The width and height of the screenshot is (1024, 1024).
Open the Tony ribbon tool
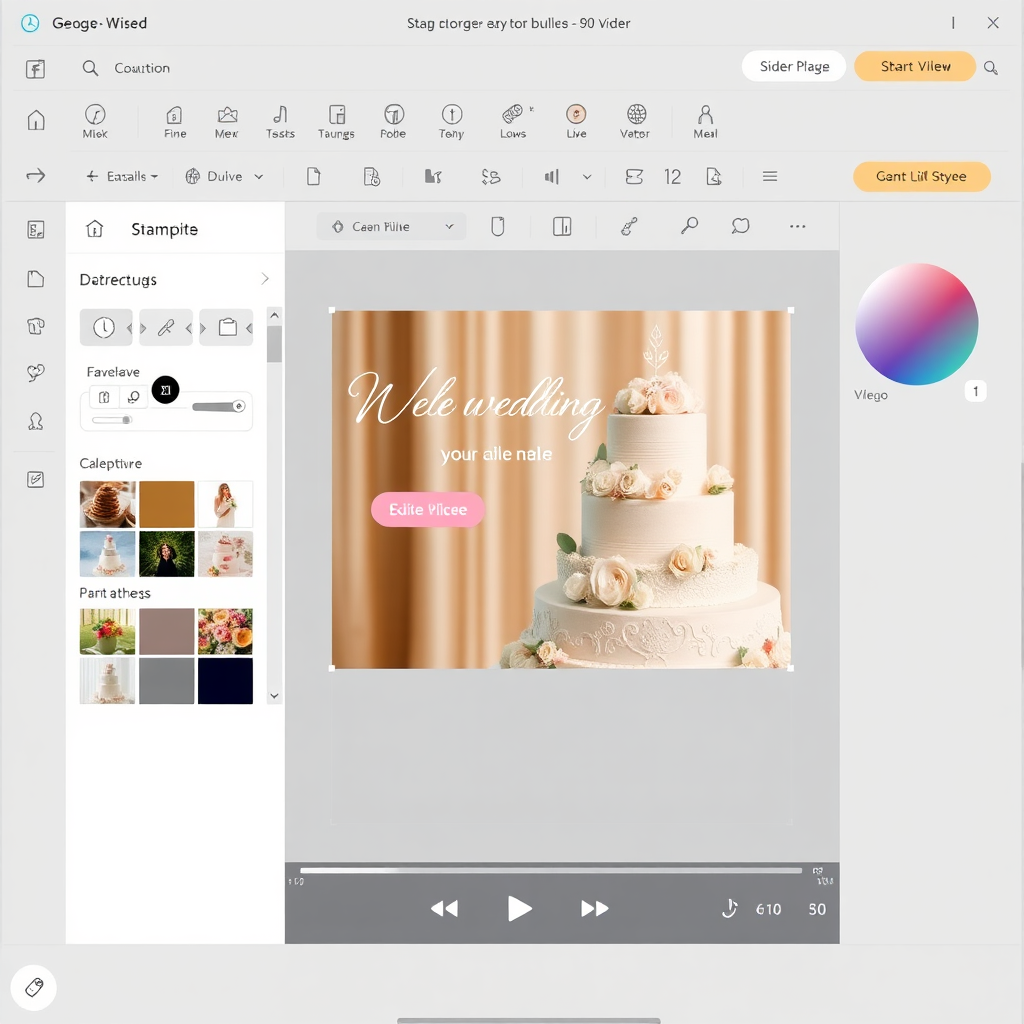point(451,121)
